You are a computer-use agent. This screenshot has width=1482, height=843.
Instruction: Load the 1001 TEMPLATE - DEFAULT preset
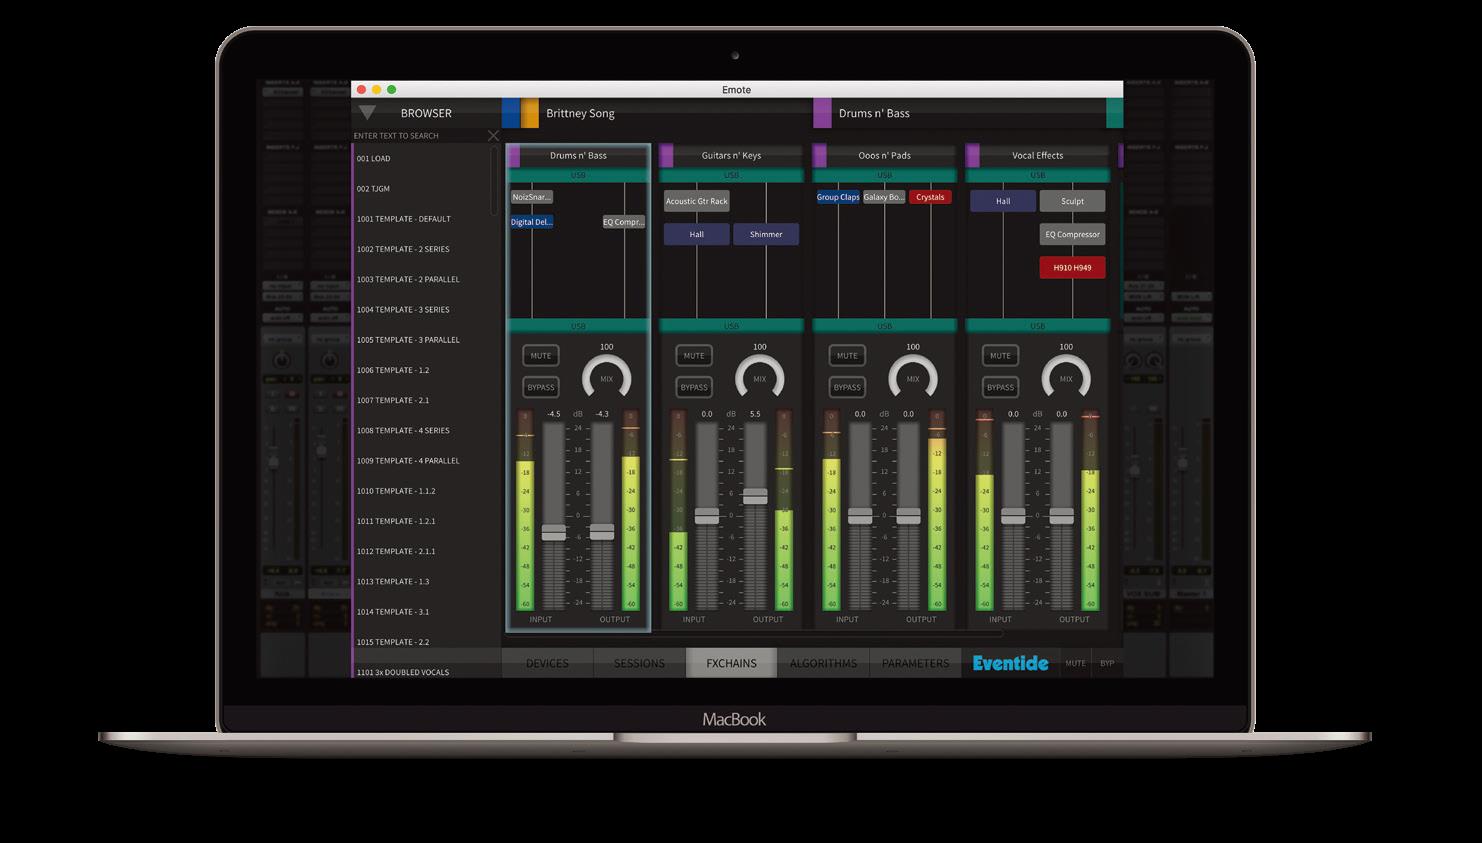pos(403,218)
